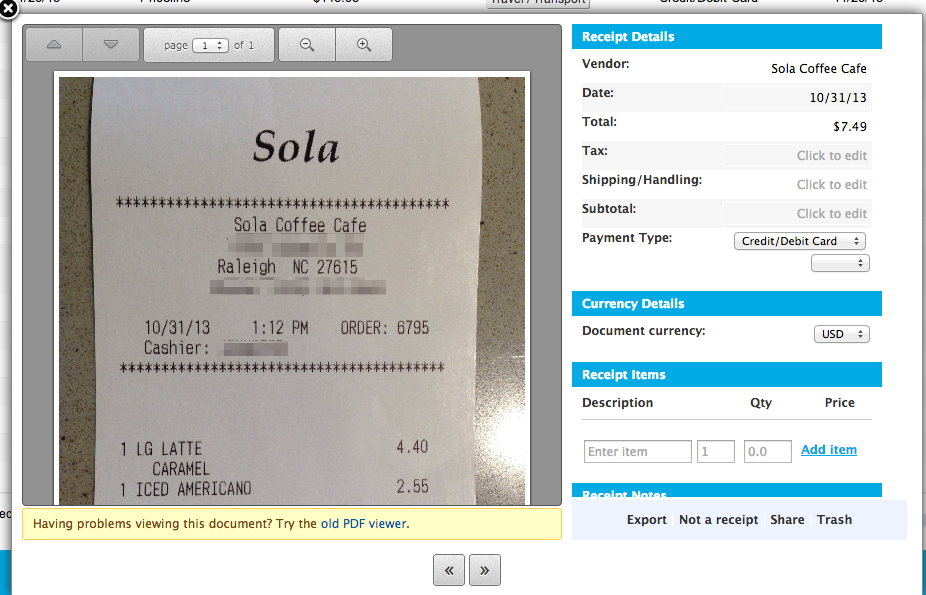Close the receipt viewer overlay

tap(8, 9)
